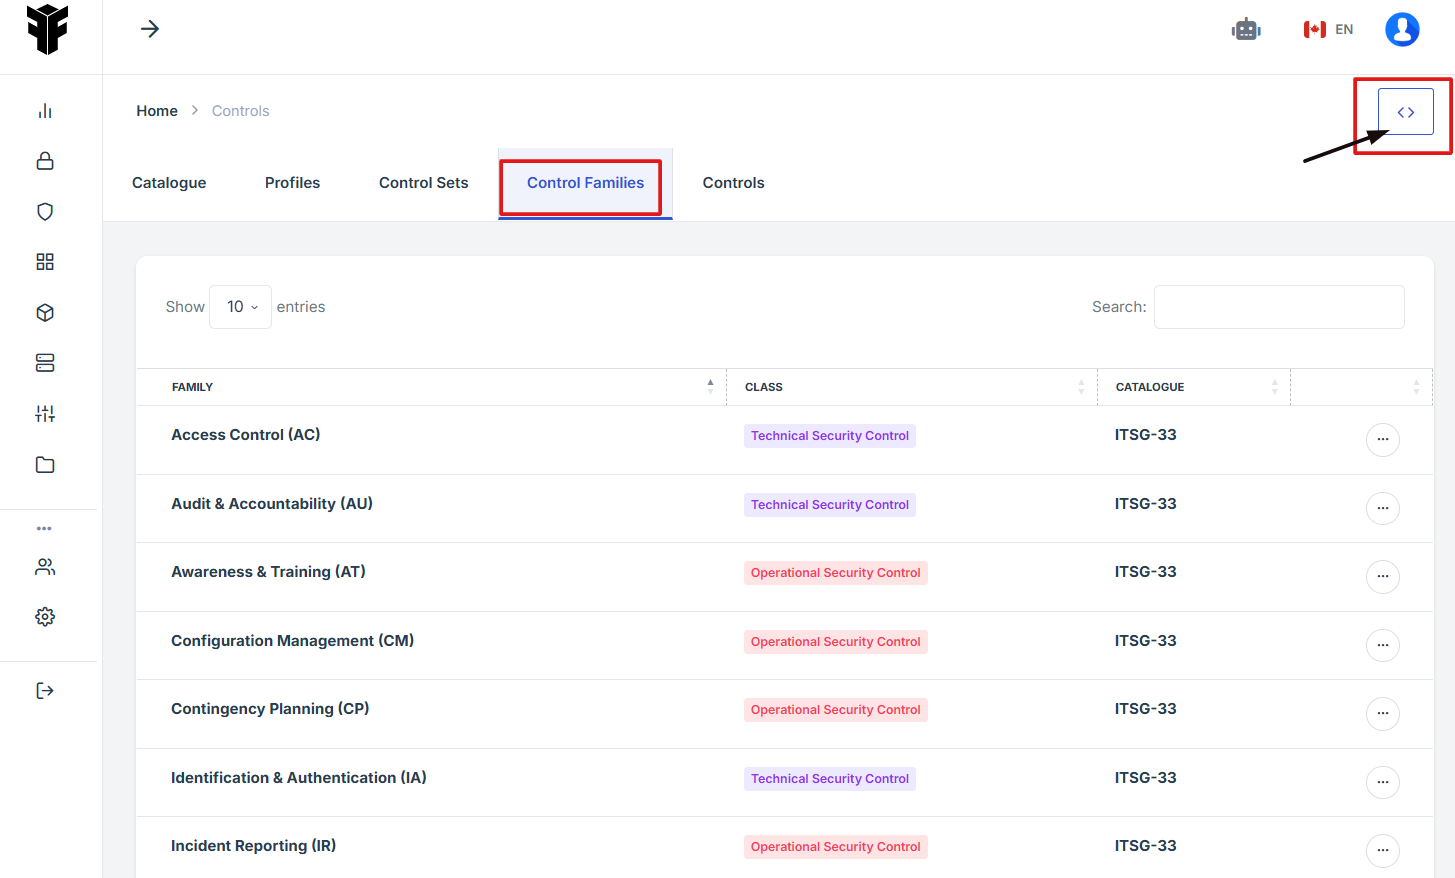The height and width of the screenshot is (878, 1455).
Task: Click the sliders icon in sidebar
Action: click(45, 414)
